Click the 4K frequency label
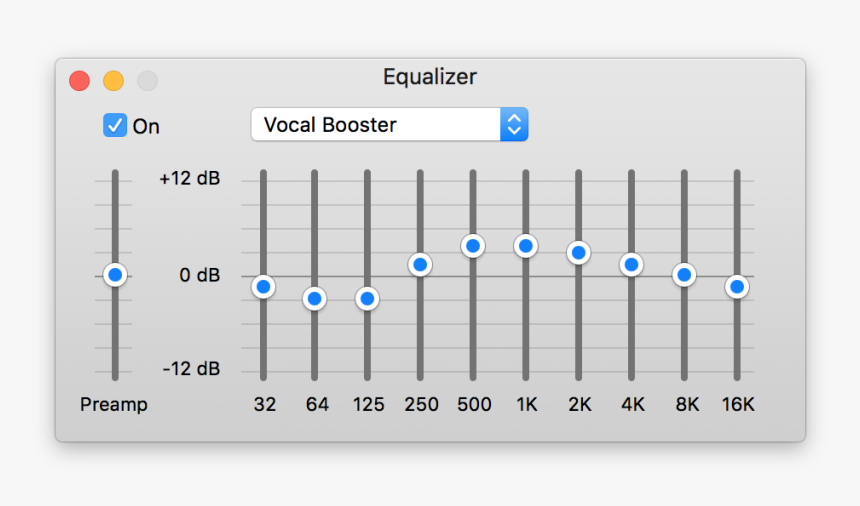Viewport: 860px width, 506px height. tap(633, 405)
